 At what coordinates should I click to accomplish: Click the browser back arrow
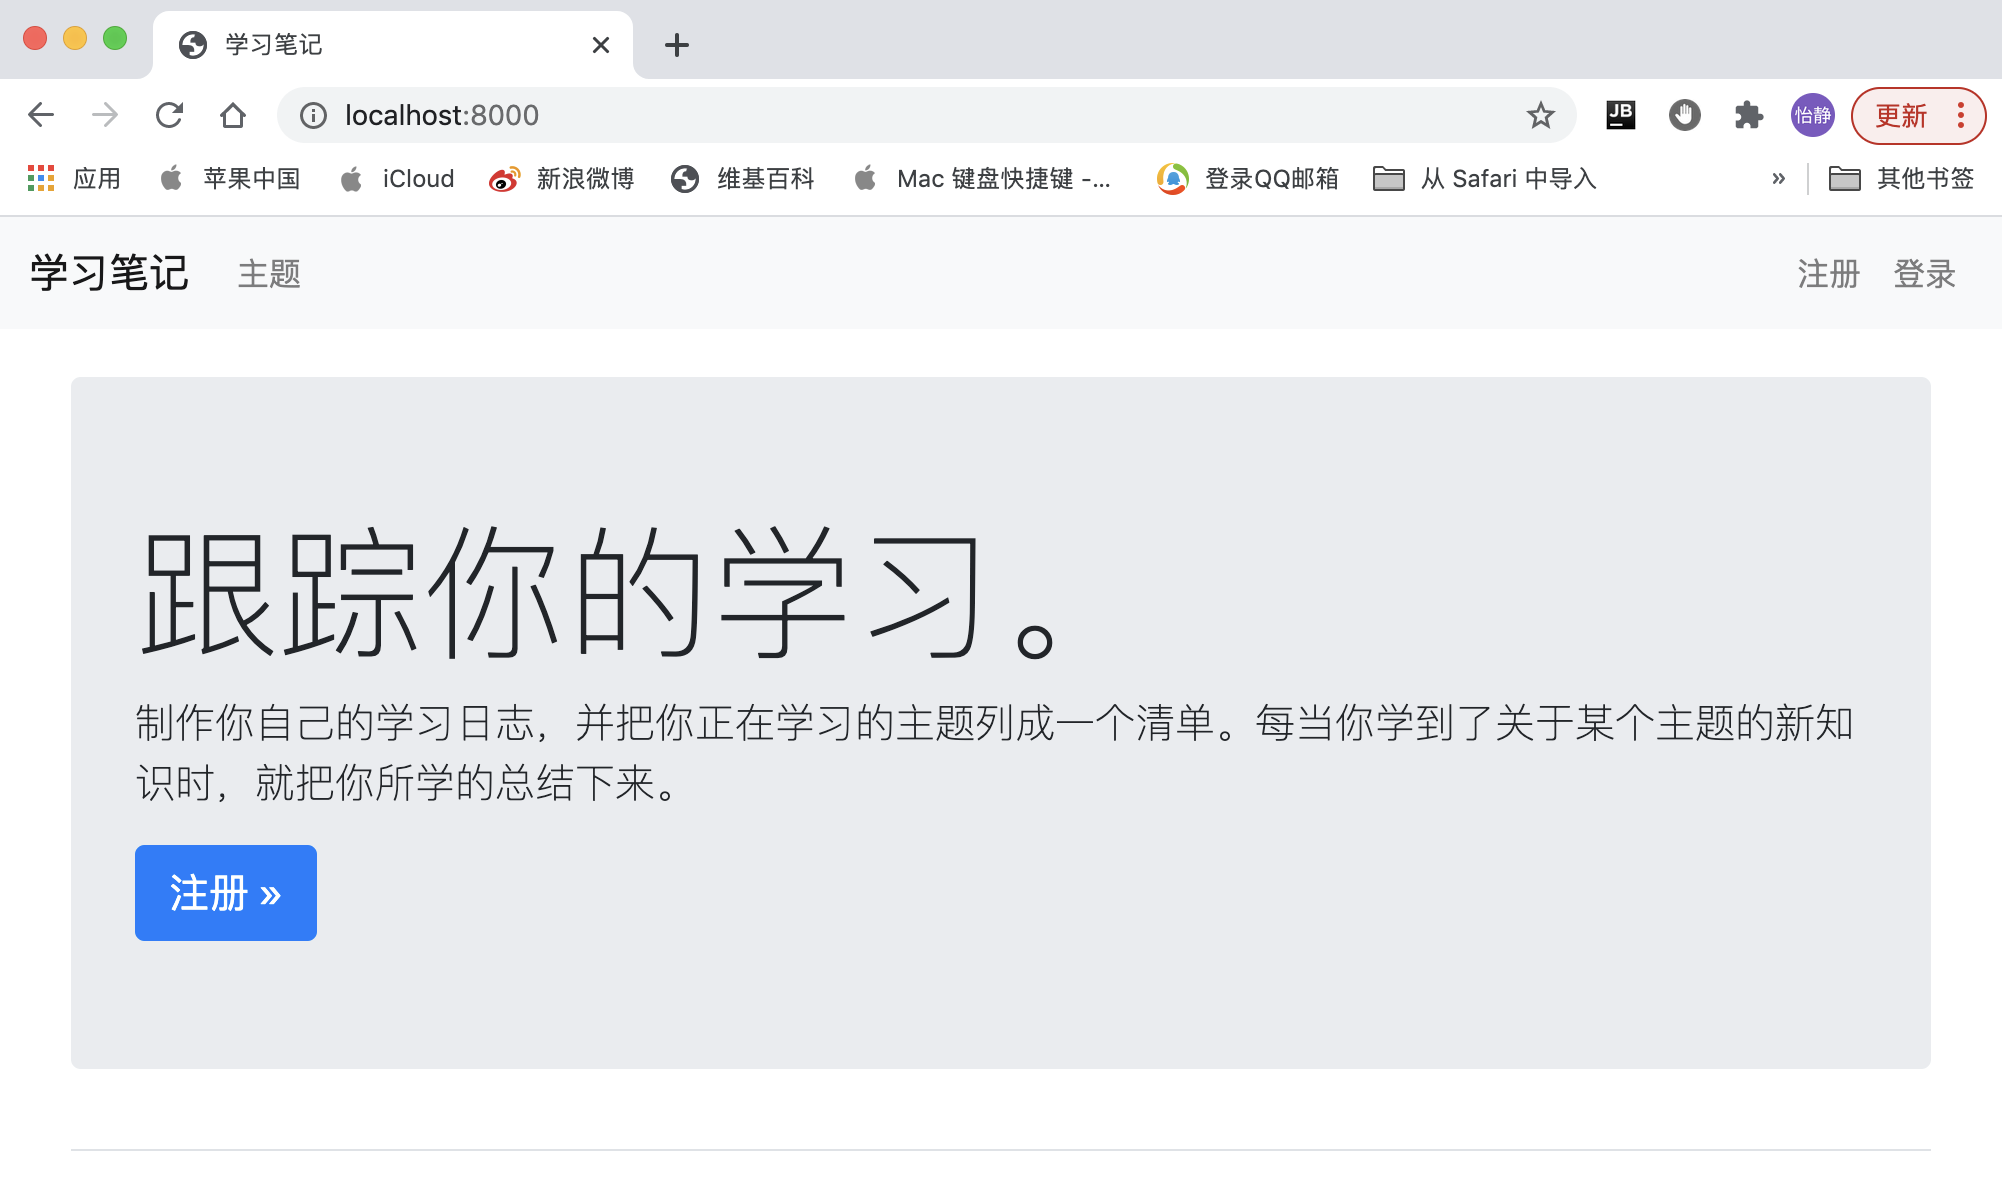click(41, 115)
